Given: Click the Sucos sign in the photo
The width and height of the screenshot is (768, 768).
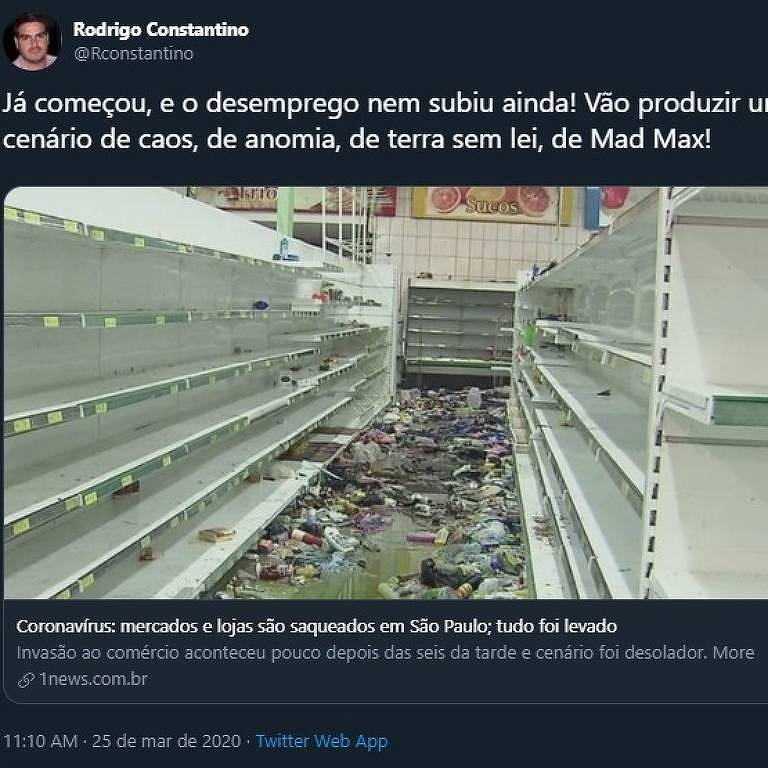Looking at the screenshot, I should pos(491,206).
